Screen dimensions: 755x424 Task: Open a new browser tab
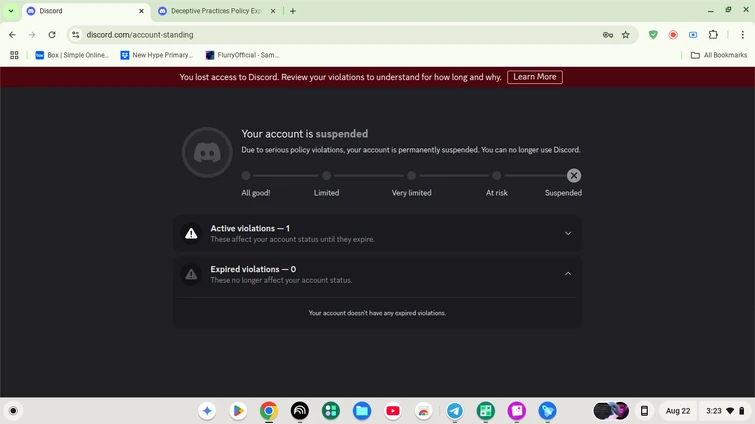tap(293, 11)
